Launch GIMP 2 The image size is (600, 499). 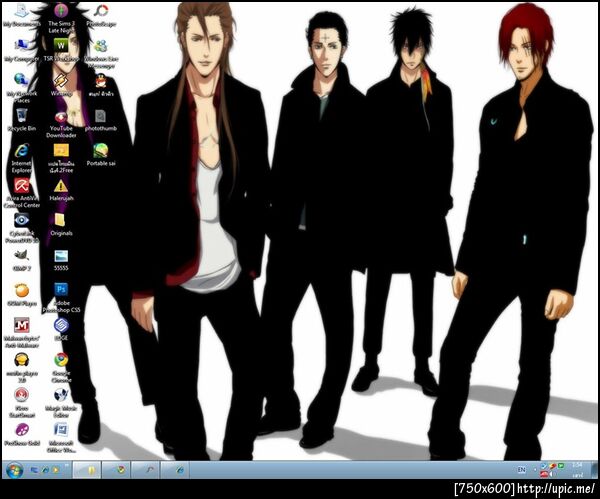22,260
